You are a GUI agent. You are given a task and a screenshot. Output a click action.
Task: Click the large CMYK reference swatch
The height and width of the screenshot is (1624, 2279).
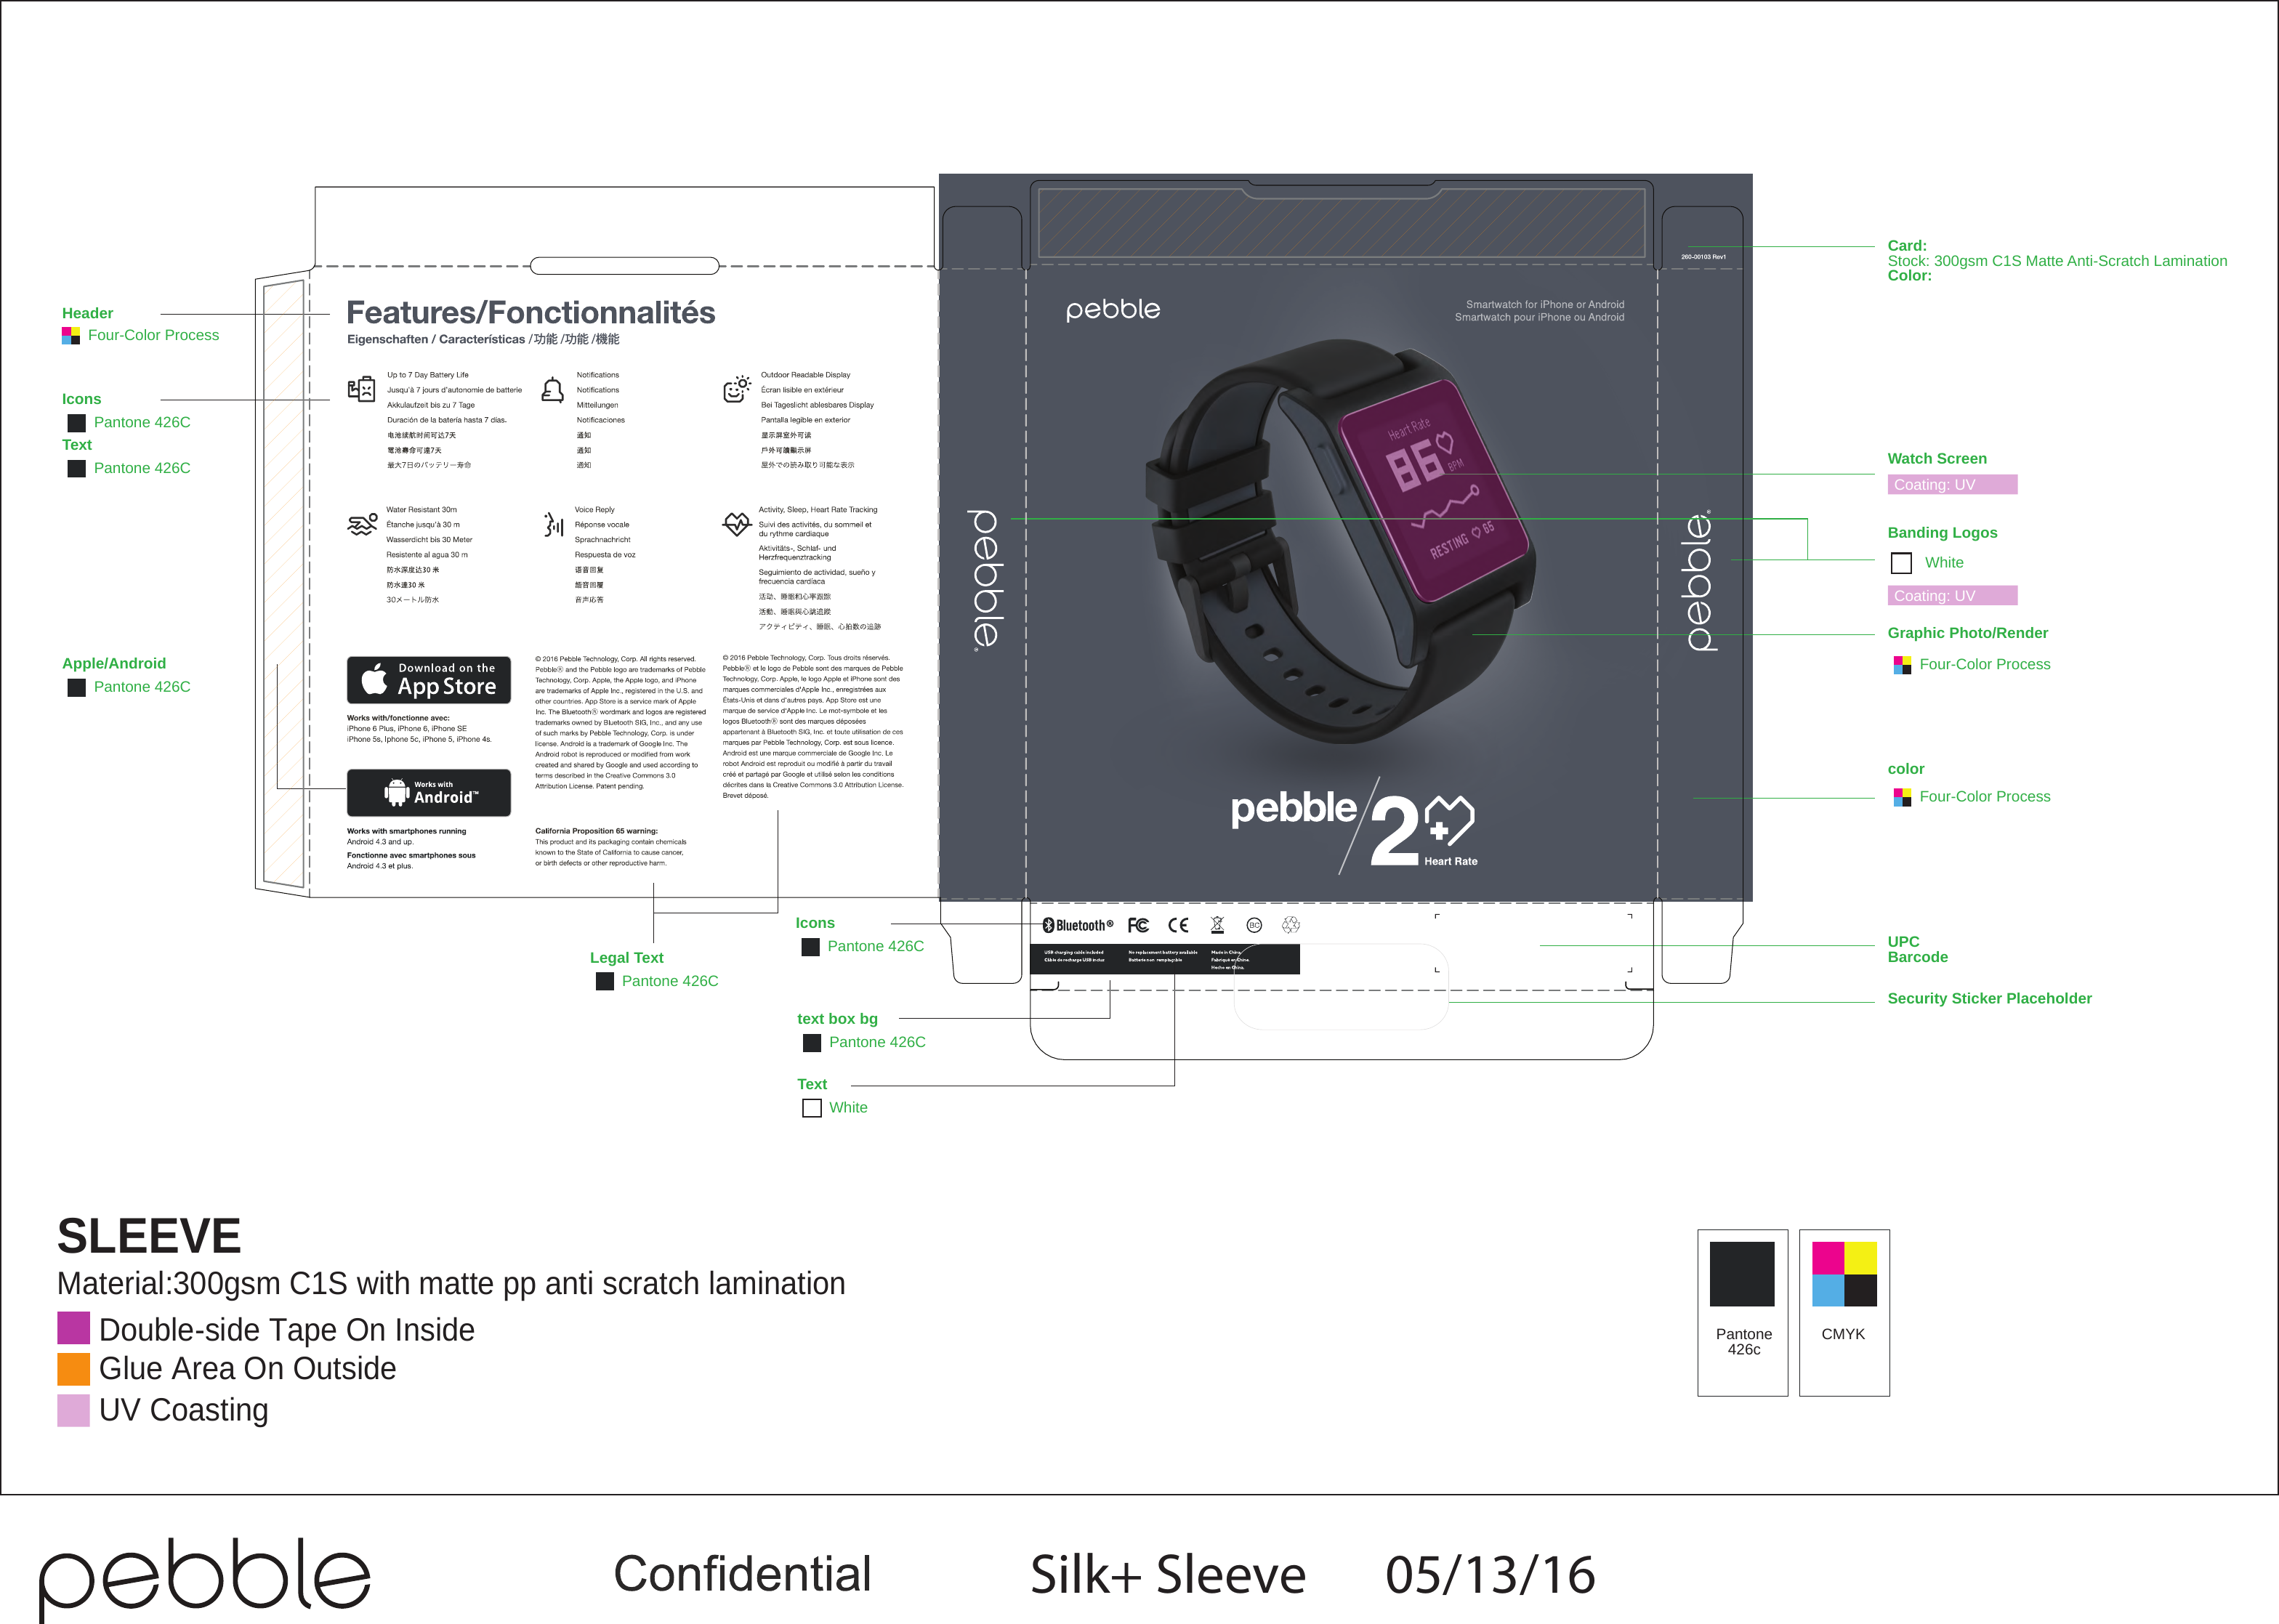pos(1844,1274)
